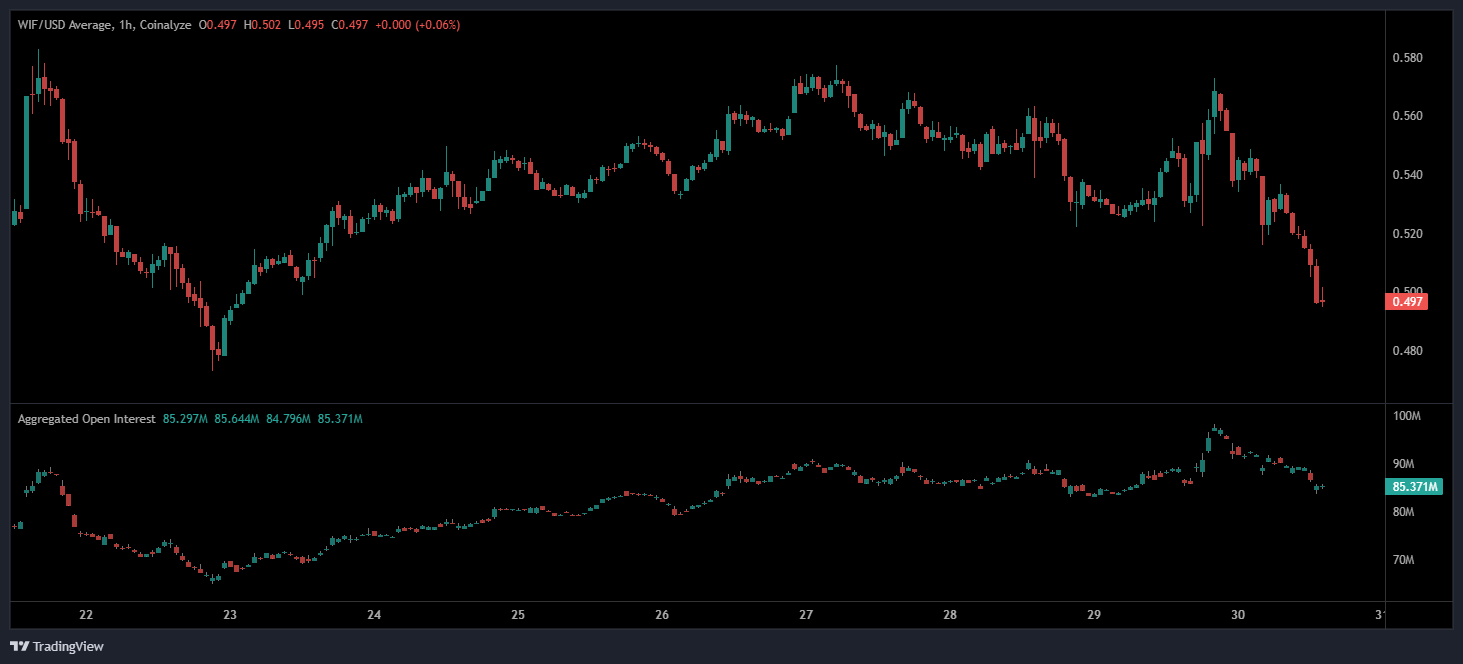
Task: Click the date label 22 on time axis
Action: (x=86, y=614)
